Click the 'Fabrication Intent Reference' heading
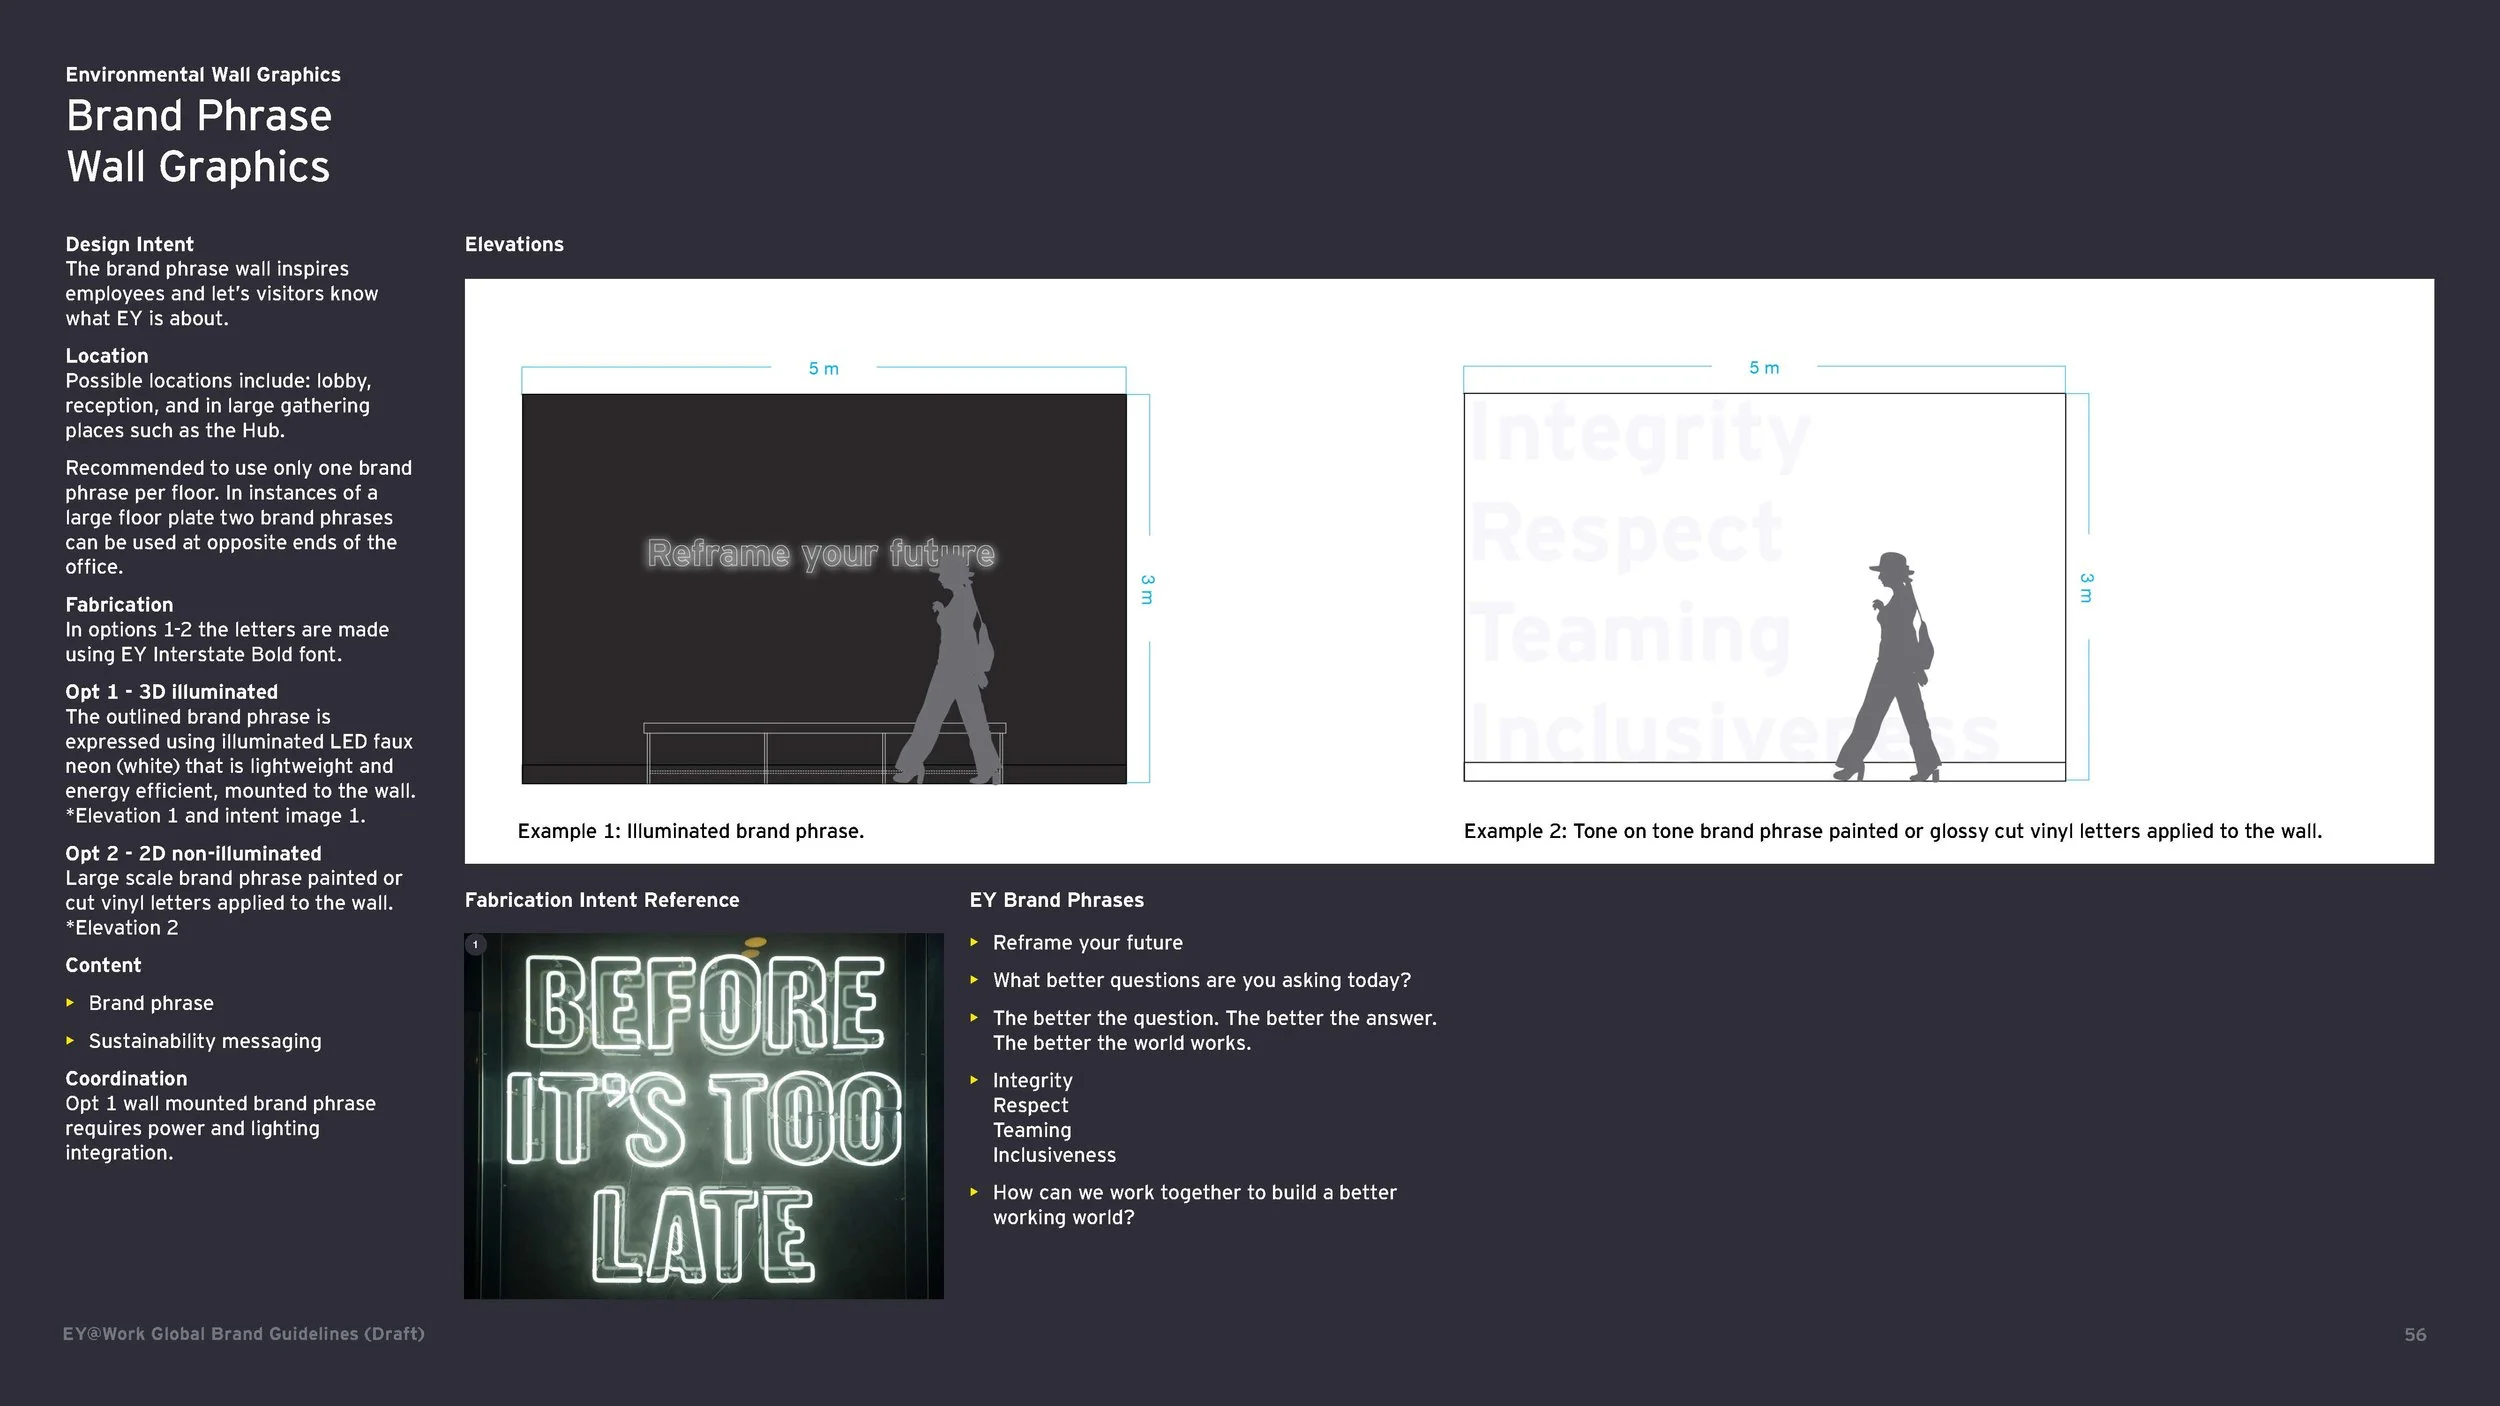This screenshot has width=2500, height=1406. click(602, 900)
